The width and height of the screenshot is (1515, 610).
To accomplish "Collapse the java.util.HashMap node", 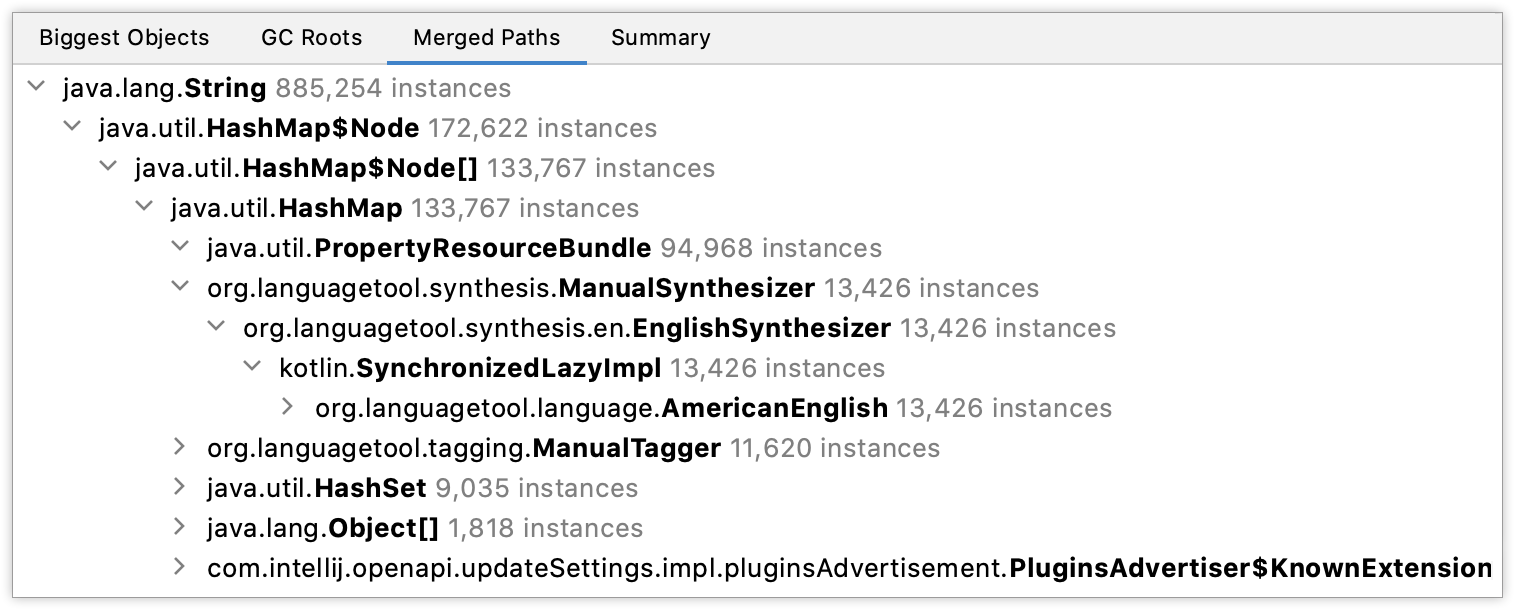I will (x=143, y=208).
